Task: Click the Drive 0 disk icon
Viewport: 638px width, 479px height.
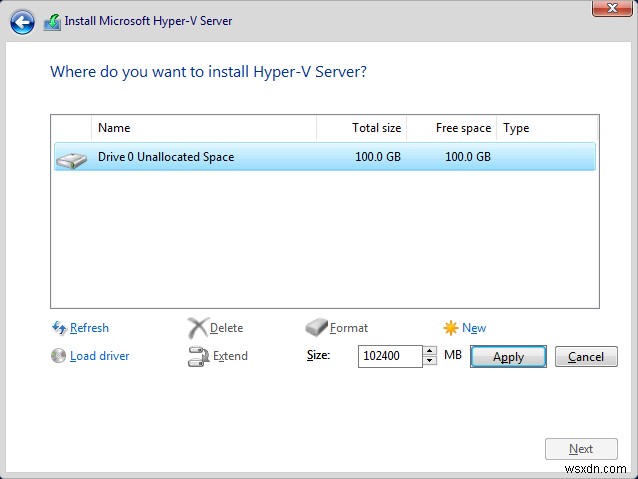Action: tap(72, 158)
